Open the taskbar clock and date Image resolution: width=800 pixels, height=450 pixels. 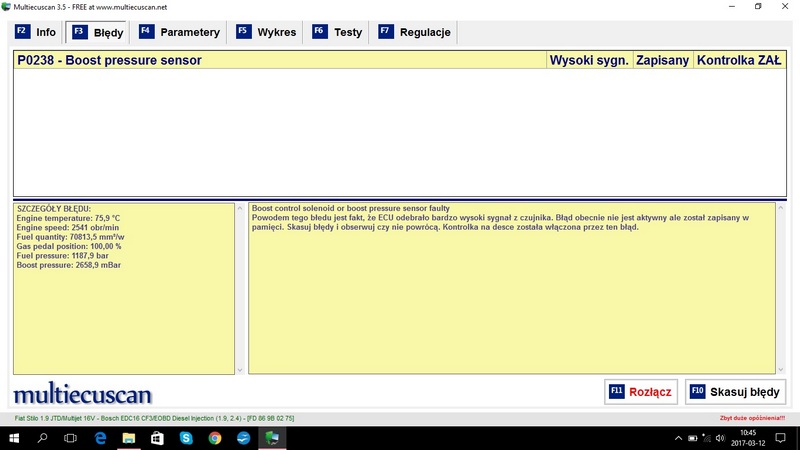pyautogui.click(x=748, y=438)
